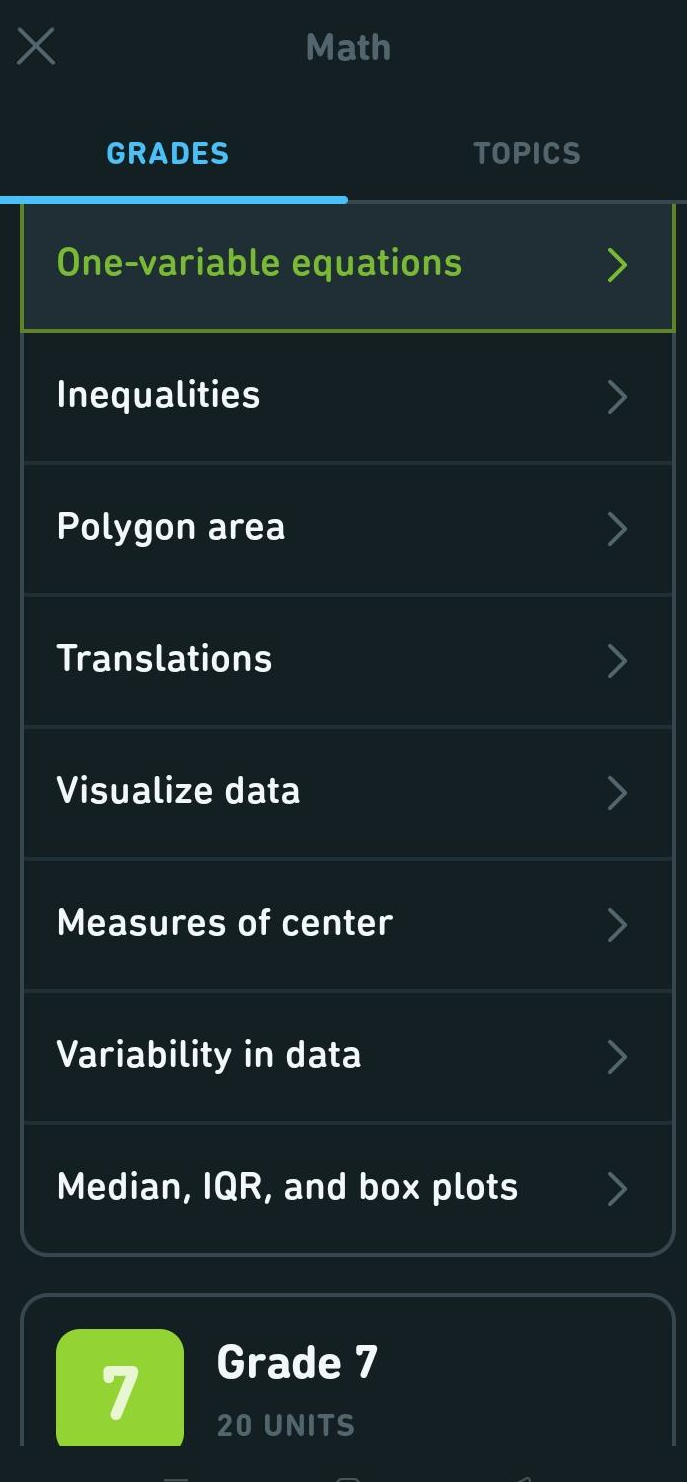Screen dimensions: 687x1482
Task: Expand the Inequalities chevron
Action: click(618, 396)
